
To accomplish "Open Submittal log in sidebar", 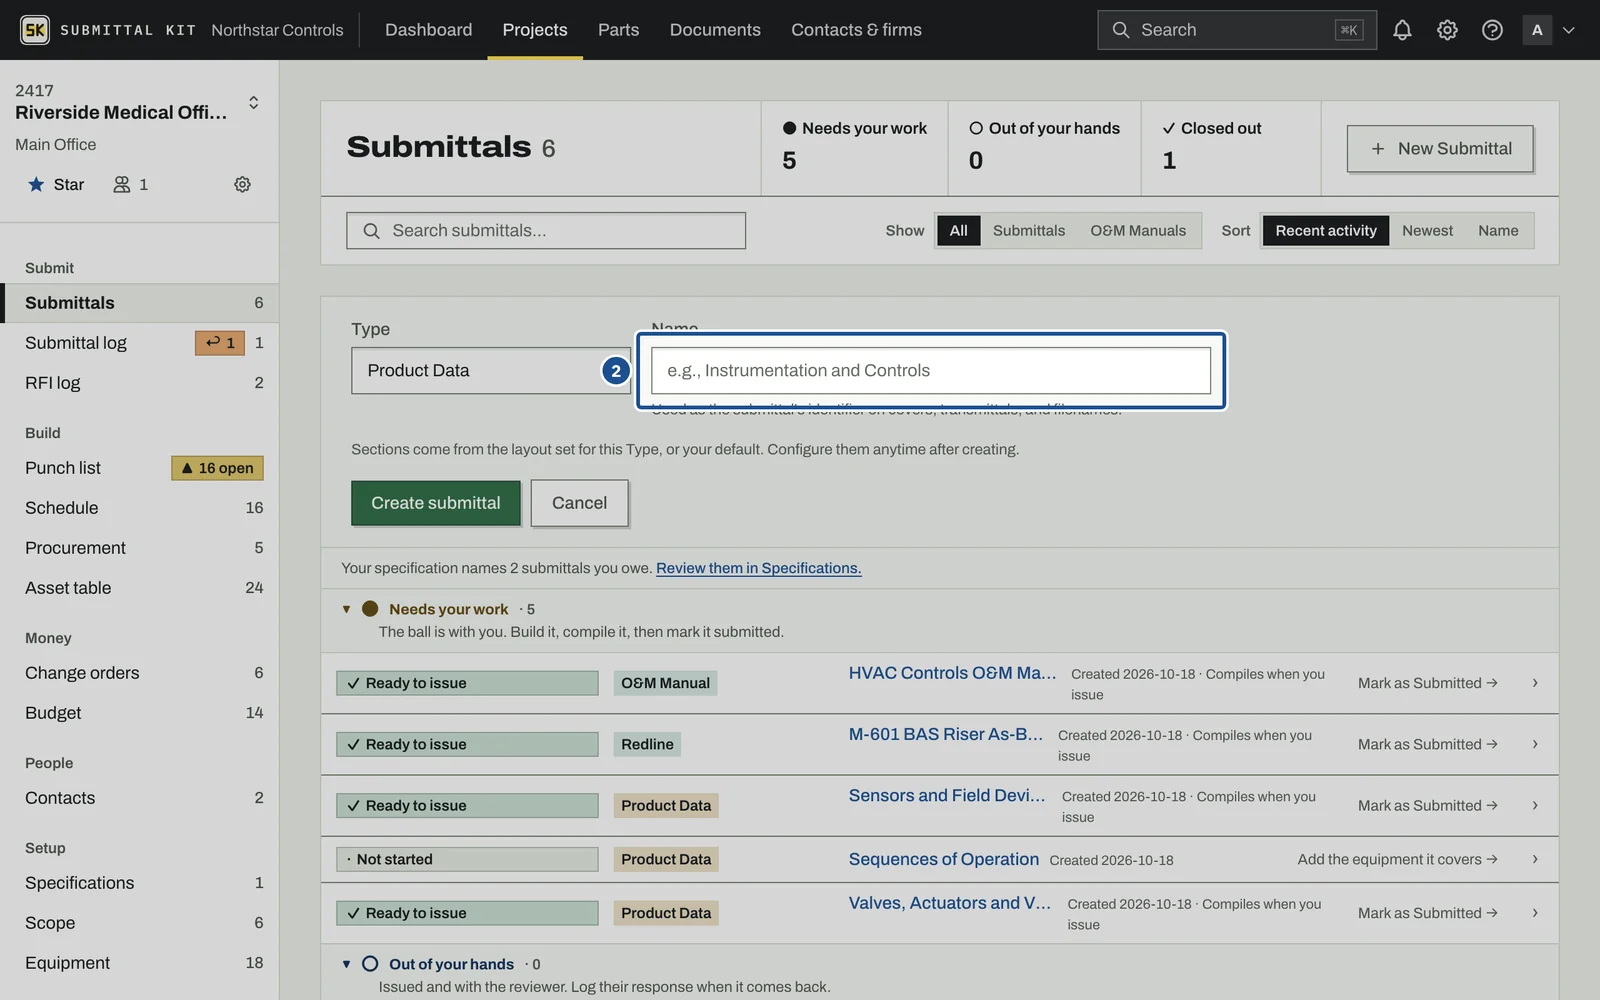I will click(140, 343).
